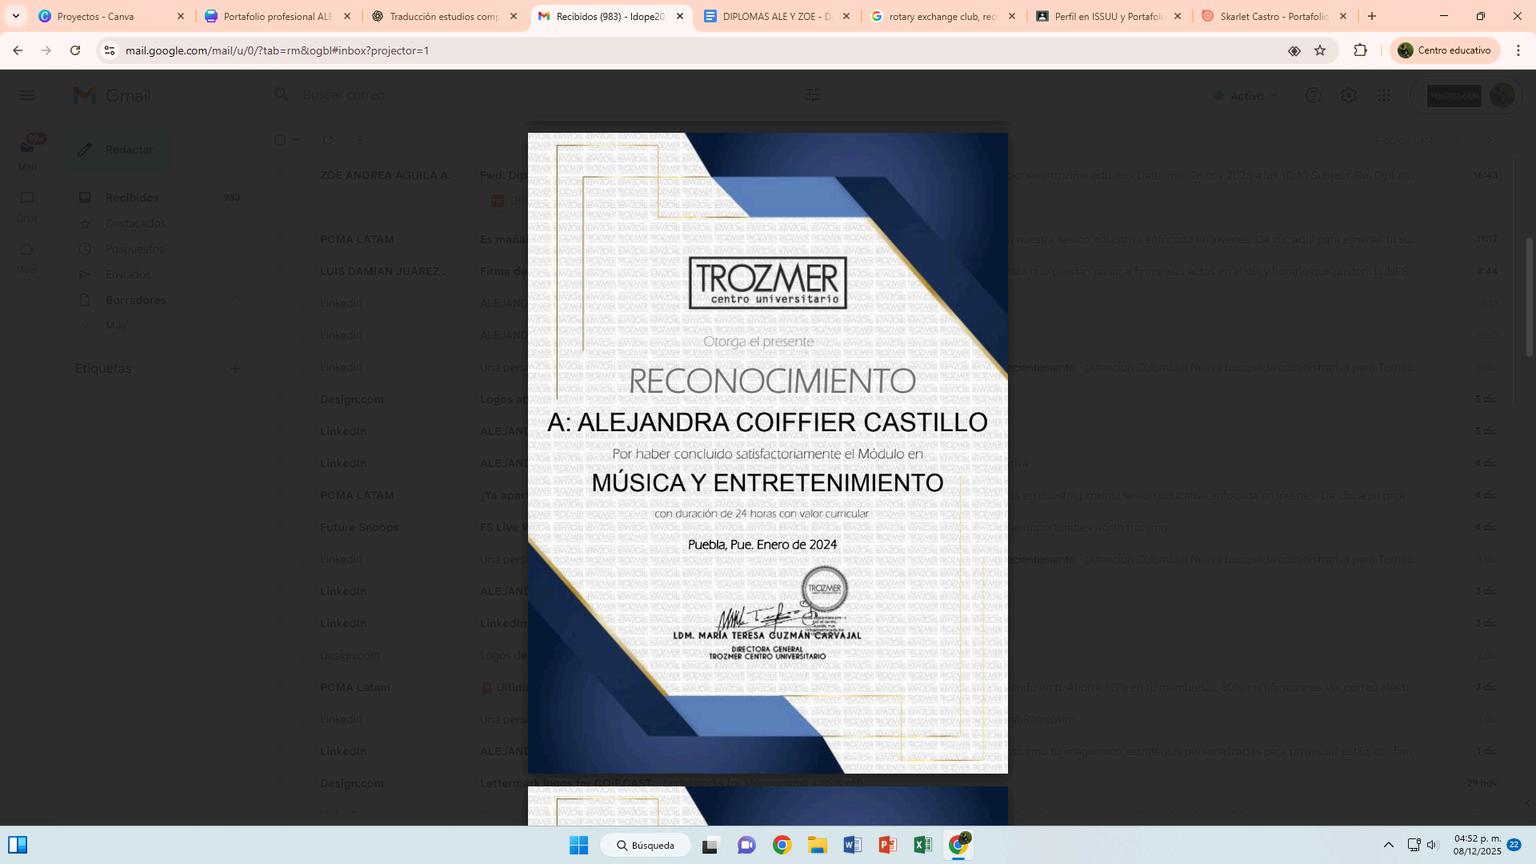Show hidden system tray icons
The height and width of the screenshot is (864, 1536).
click(1388, 845)
